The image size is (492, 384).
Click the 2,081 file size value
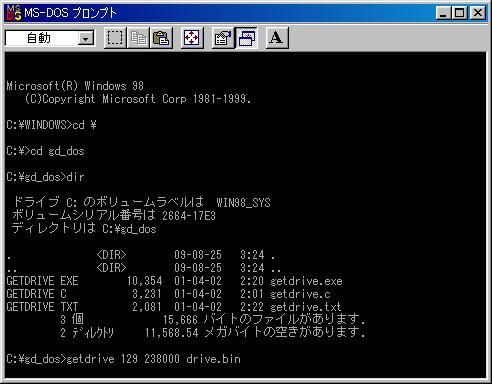[x=147, y=307]
